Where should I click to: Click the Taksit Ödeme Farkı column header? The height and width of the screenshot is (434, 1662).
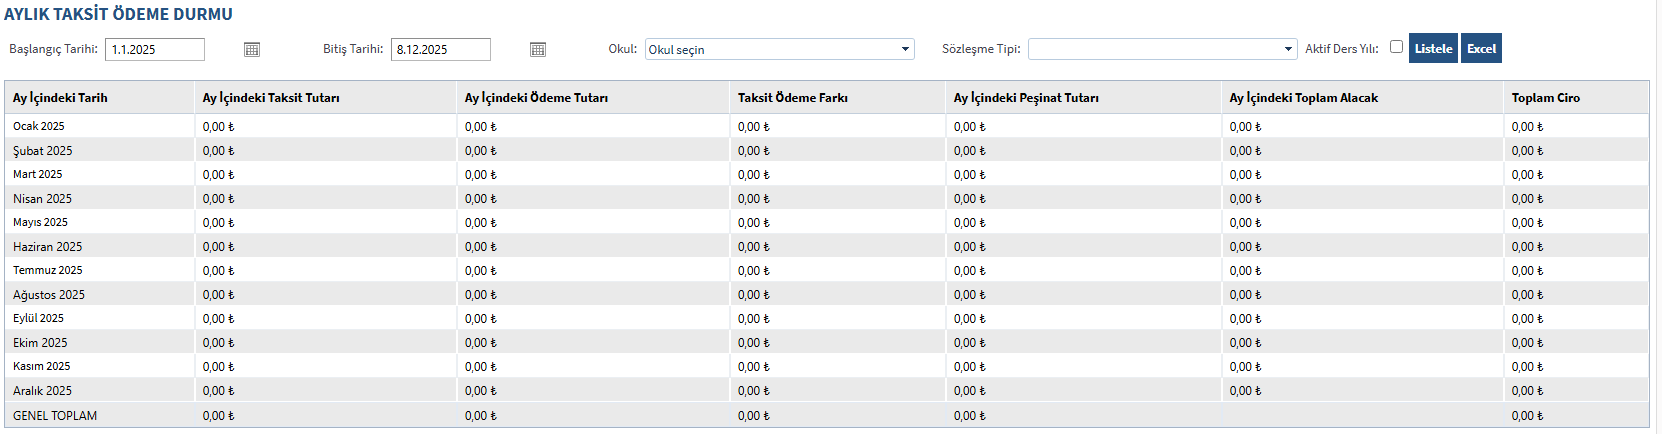(793, 98)
